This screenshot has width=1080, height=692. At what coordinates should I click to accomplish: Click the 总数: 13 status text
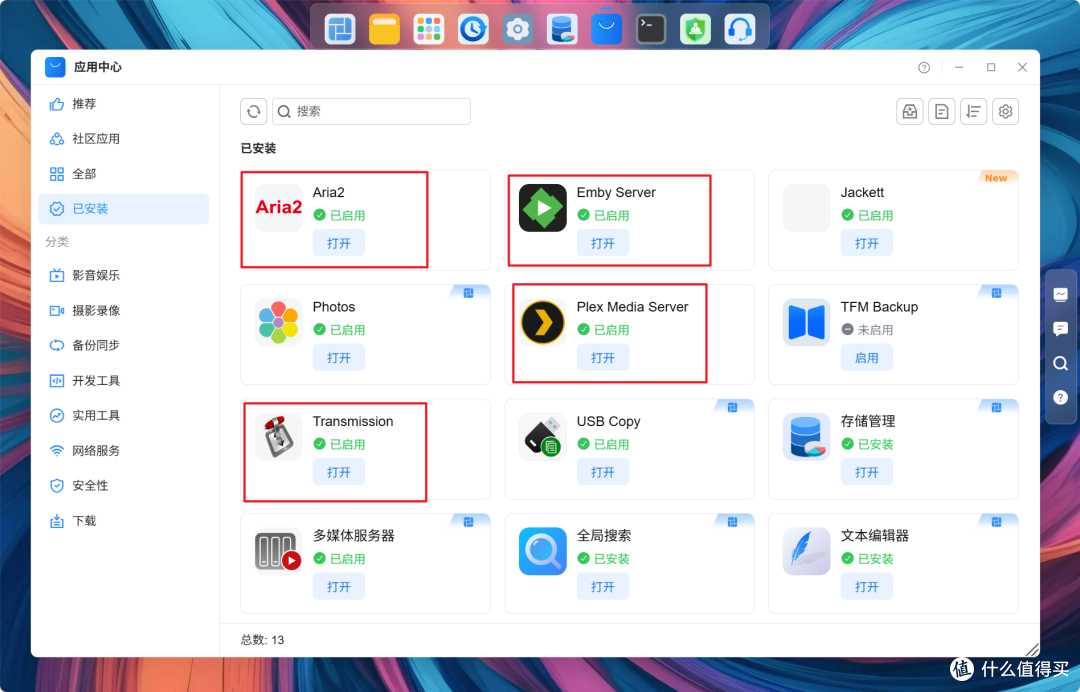click(x=262, y=640)
